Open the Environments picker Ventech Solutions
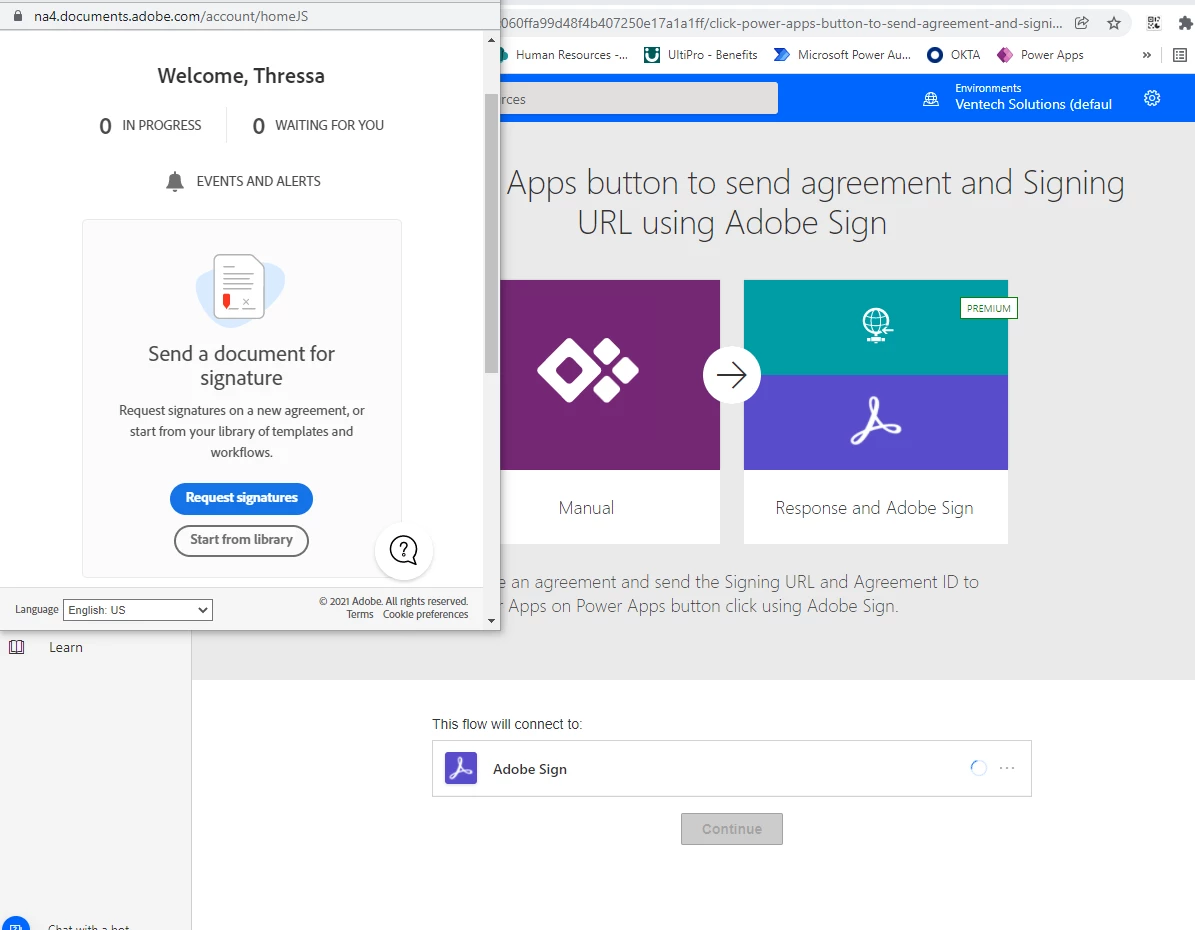The image size is (1195, 930). tap(1033, 98)
